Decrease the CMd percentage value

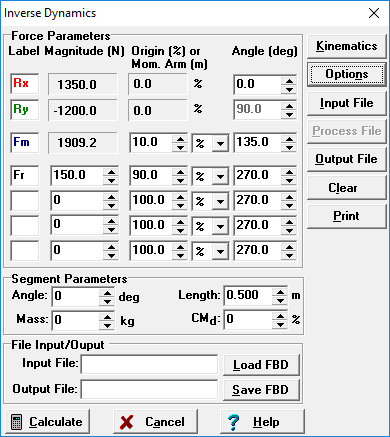coord(280,325)
